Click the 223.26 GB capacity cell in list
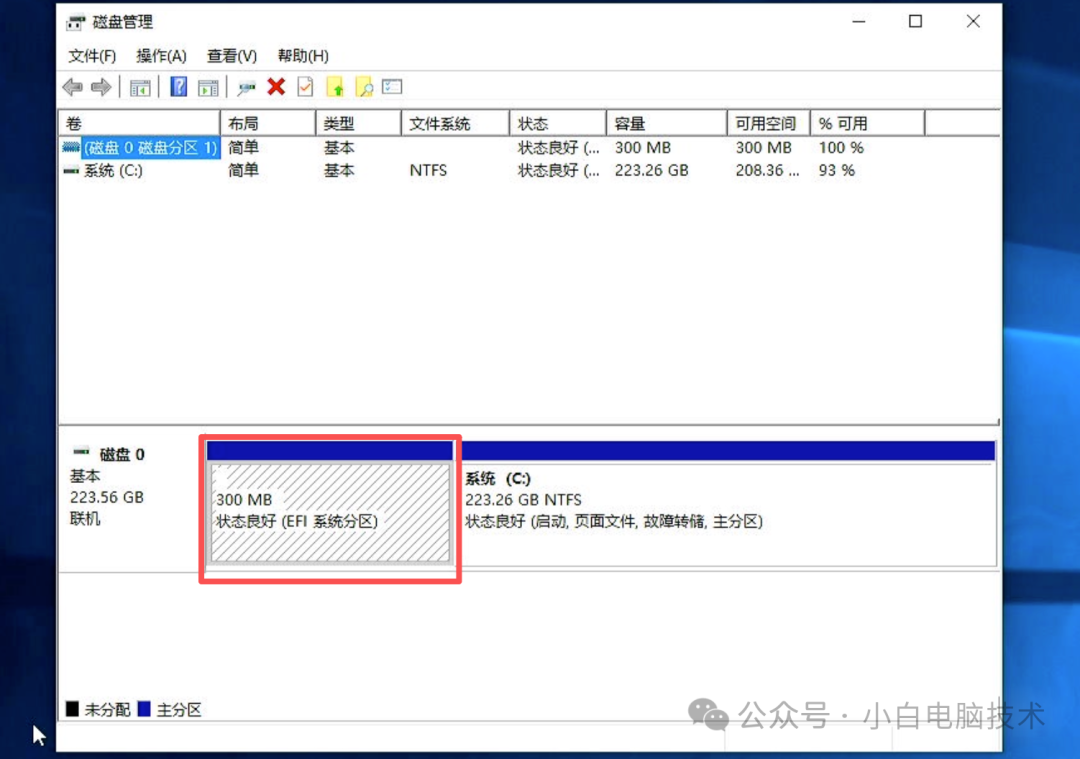 652,170
